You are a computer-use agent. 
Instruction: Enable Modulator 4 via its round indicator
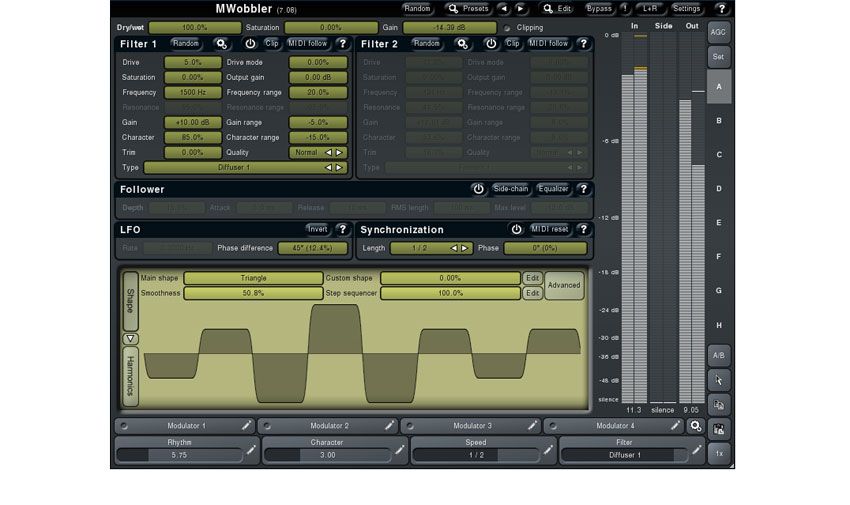pyautogui.click(x=553, y=426)
